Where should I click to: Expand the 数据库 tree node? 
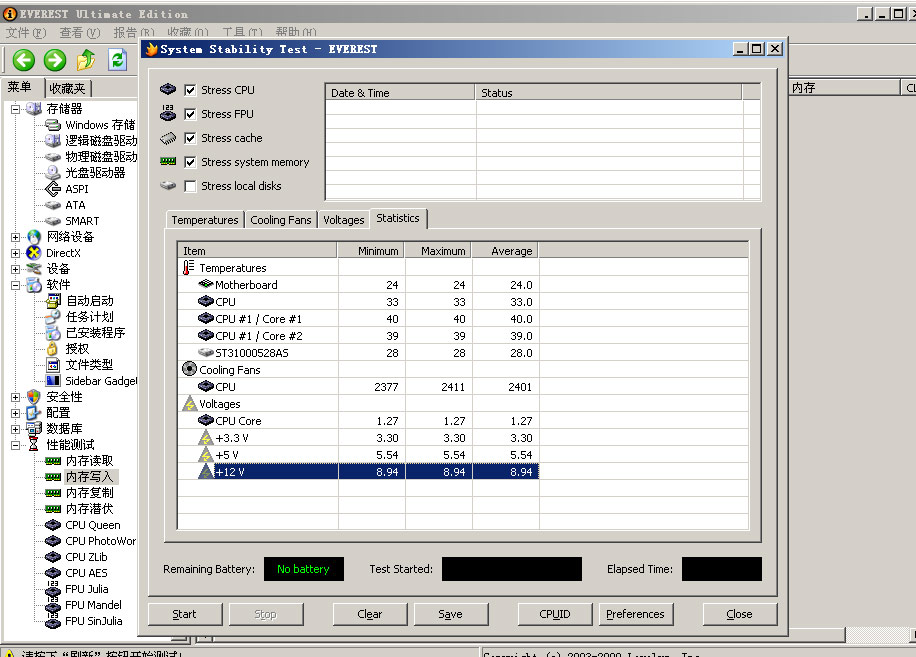tap(15, 429)
